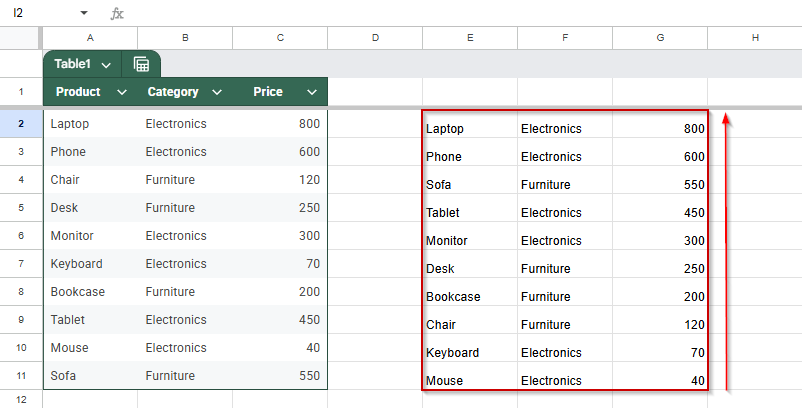Select Chair's Furniture cell in column B
Image resolution: width=802 pixels, height=408 pixels.
click(x=185, y=180)
